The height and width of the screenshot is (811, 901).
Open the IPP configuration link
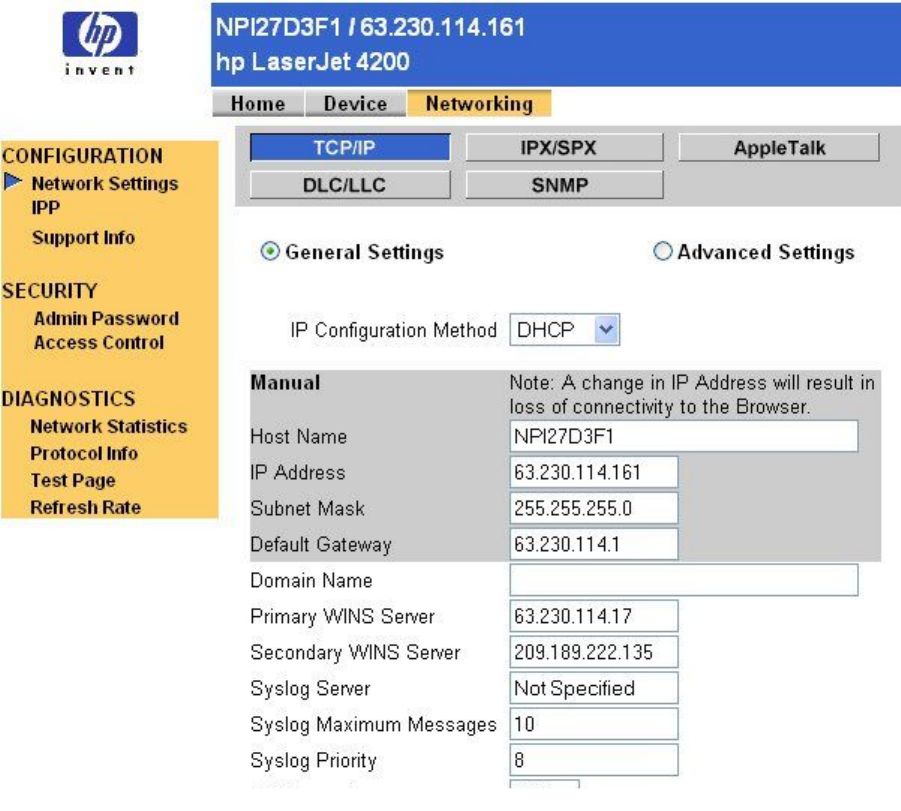45,207
